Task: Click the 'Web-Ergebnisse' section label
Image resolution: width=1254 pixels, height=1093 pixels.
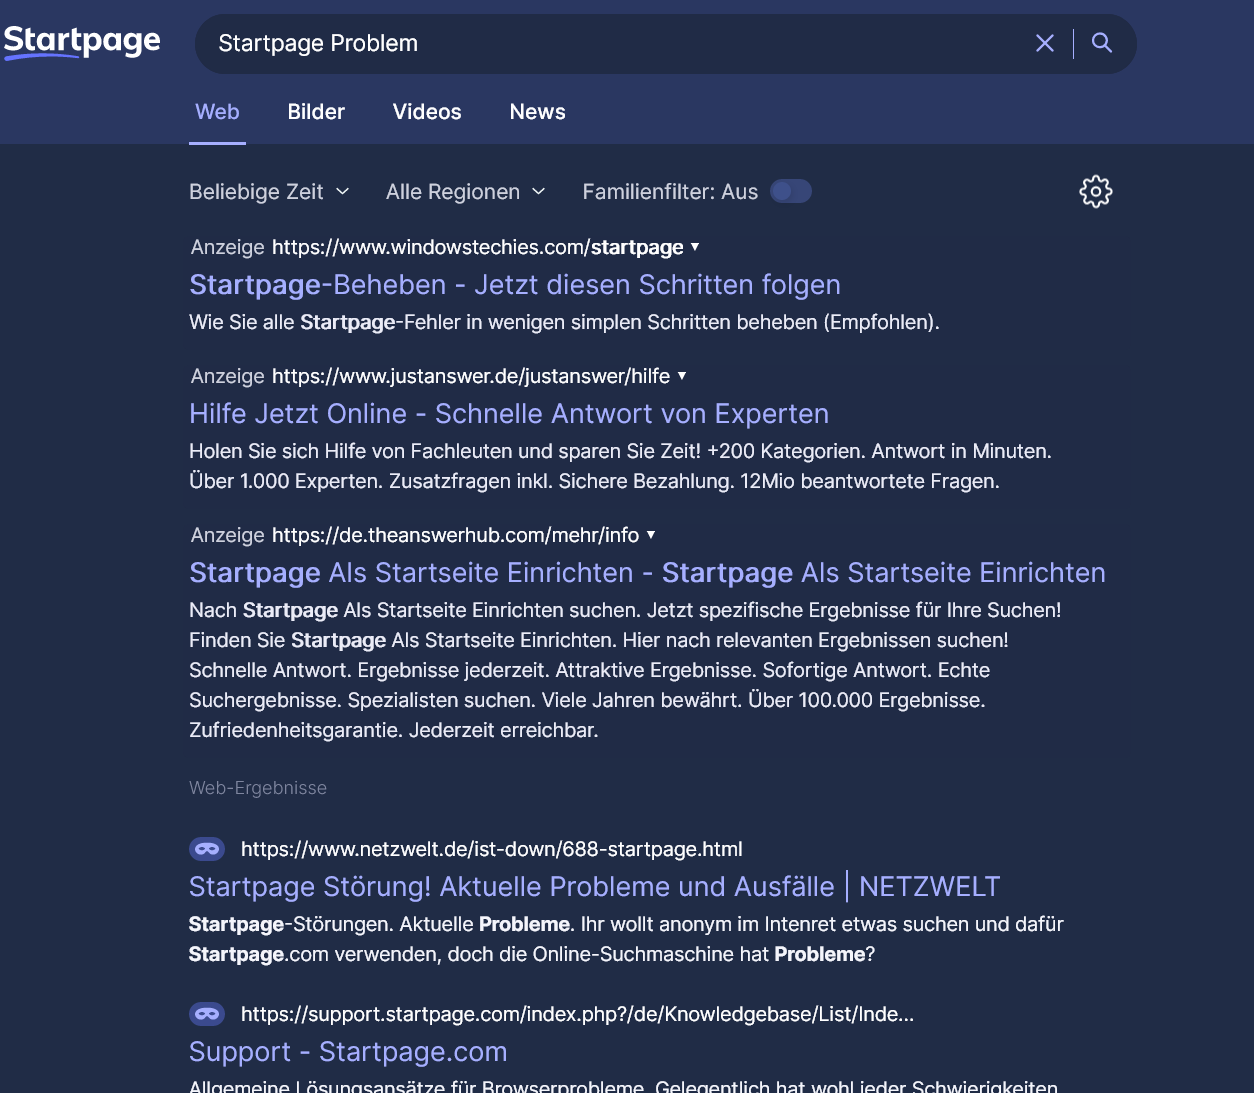Action: (x=258, y=788)
